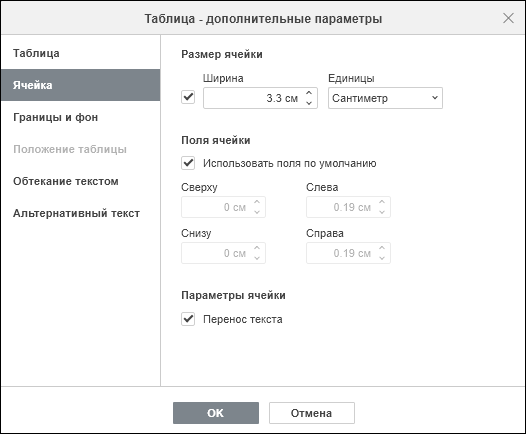
Task: Click inside the Ширина input field
Action: tap(254, 98)
